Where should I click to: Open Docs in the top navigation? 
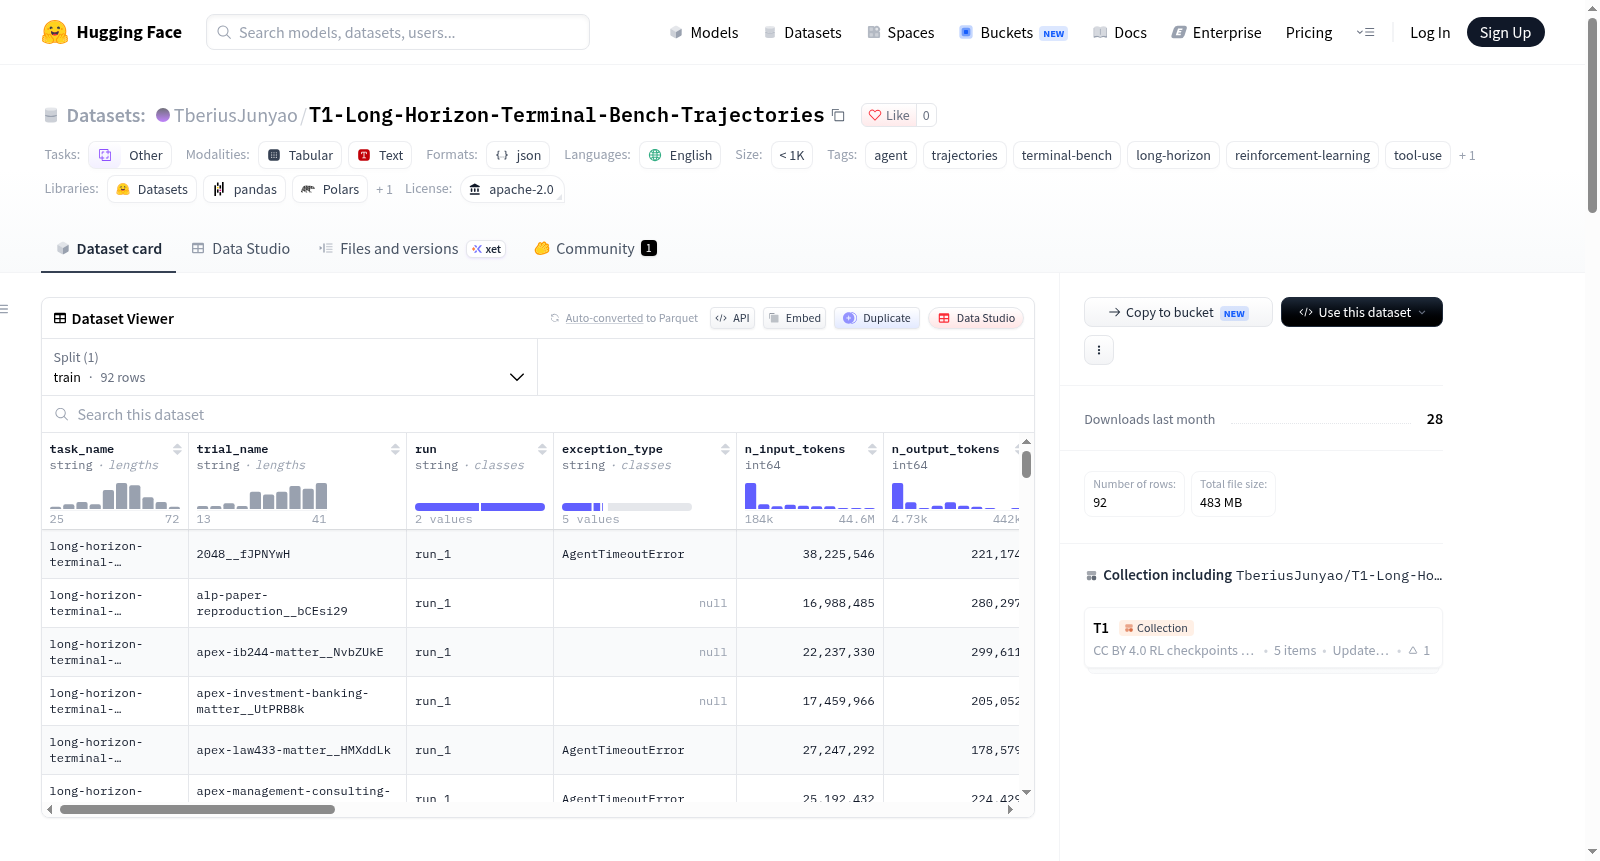tap(1120, 32)
